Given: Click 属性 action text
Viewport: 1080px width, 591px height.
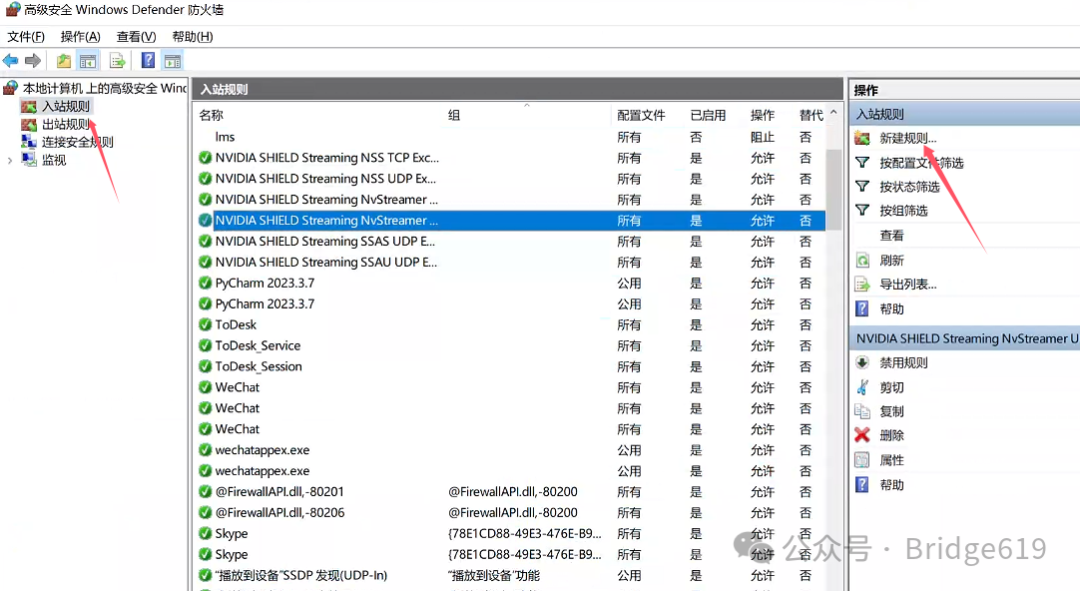Looking at the screenshot, I should [891, 459].
